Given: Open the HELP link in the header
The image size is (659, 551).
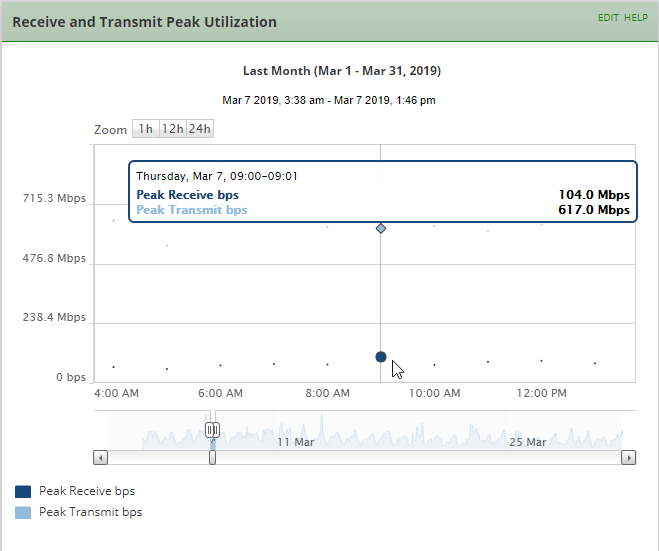Looking at the screenshot, I should point(636,18).
